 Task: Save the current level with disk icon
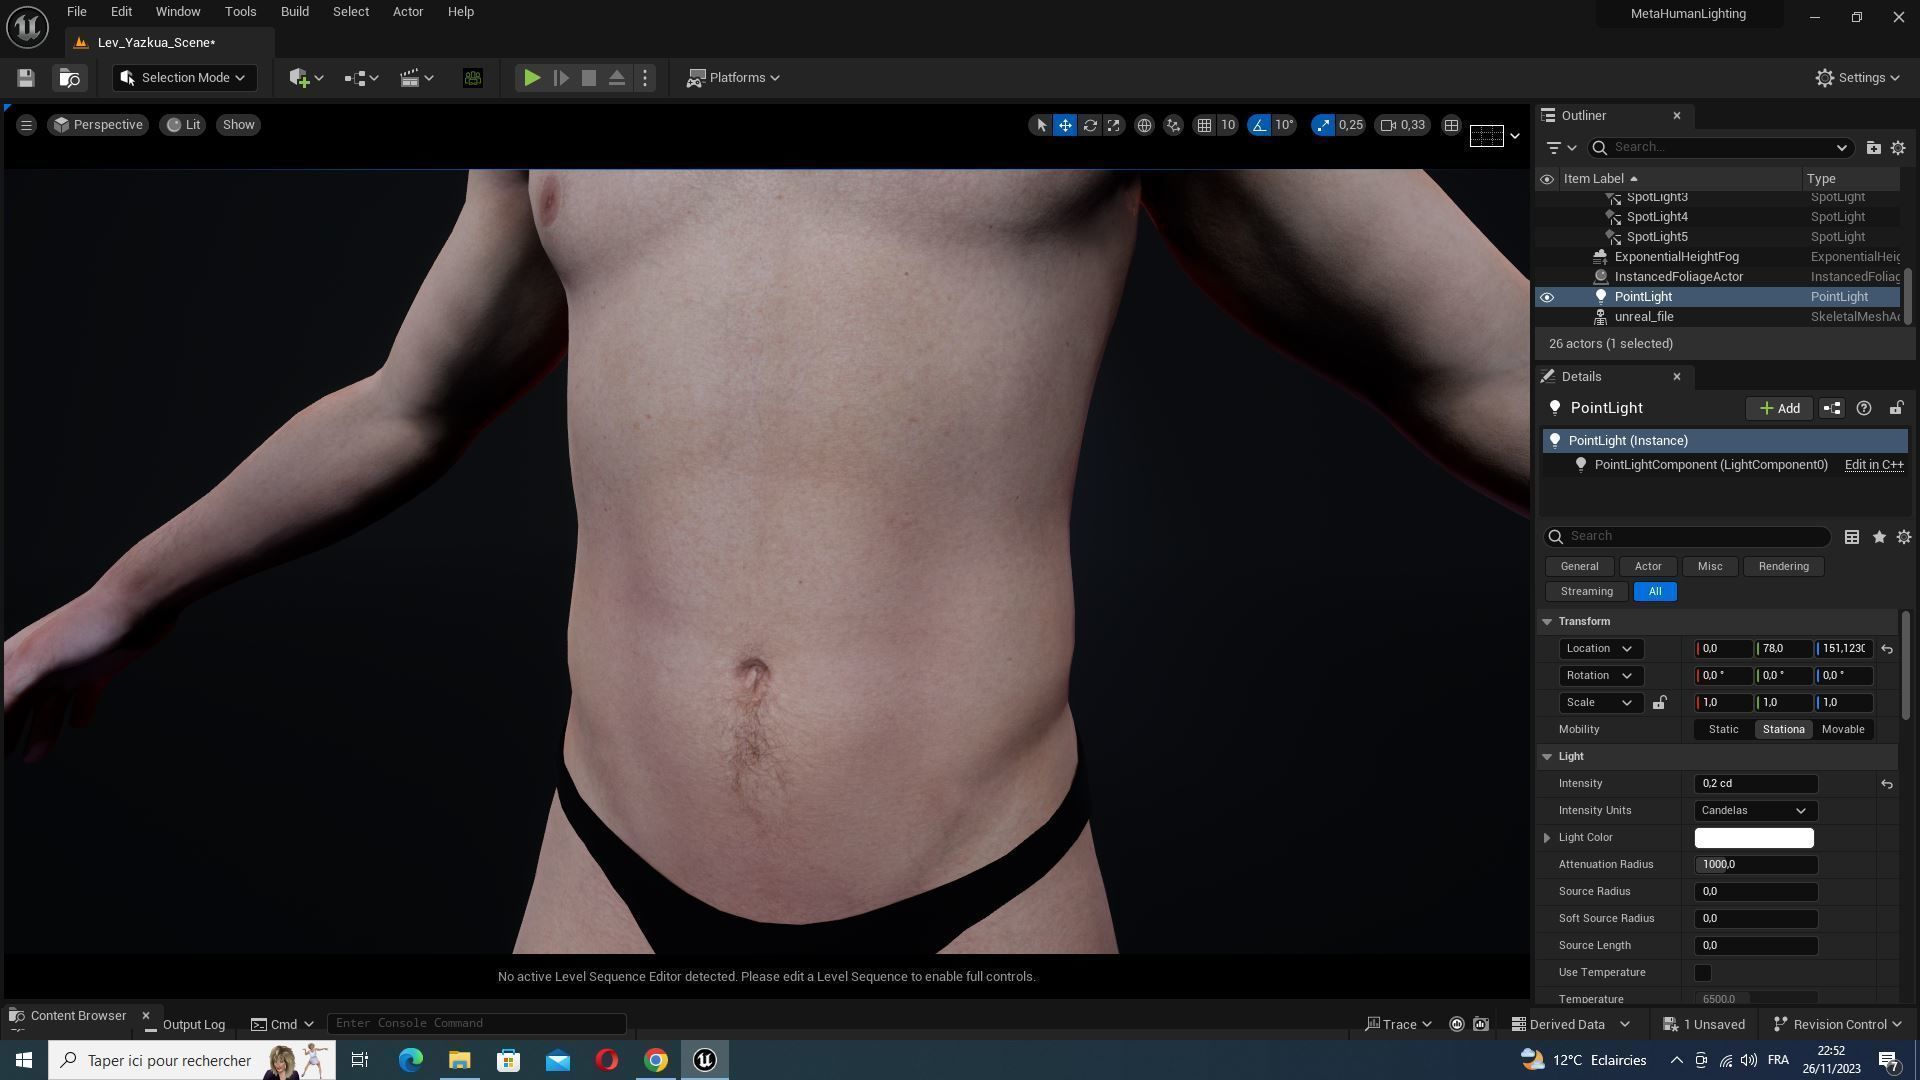coord(26,78)
